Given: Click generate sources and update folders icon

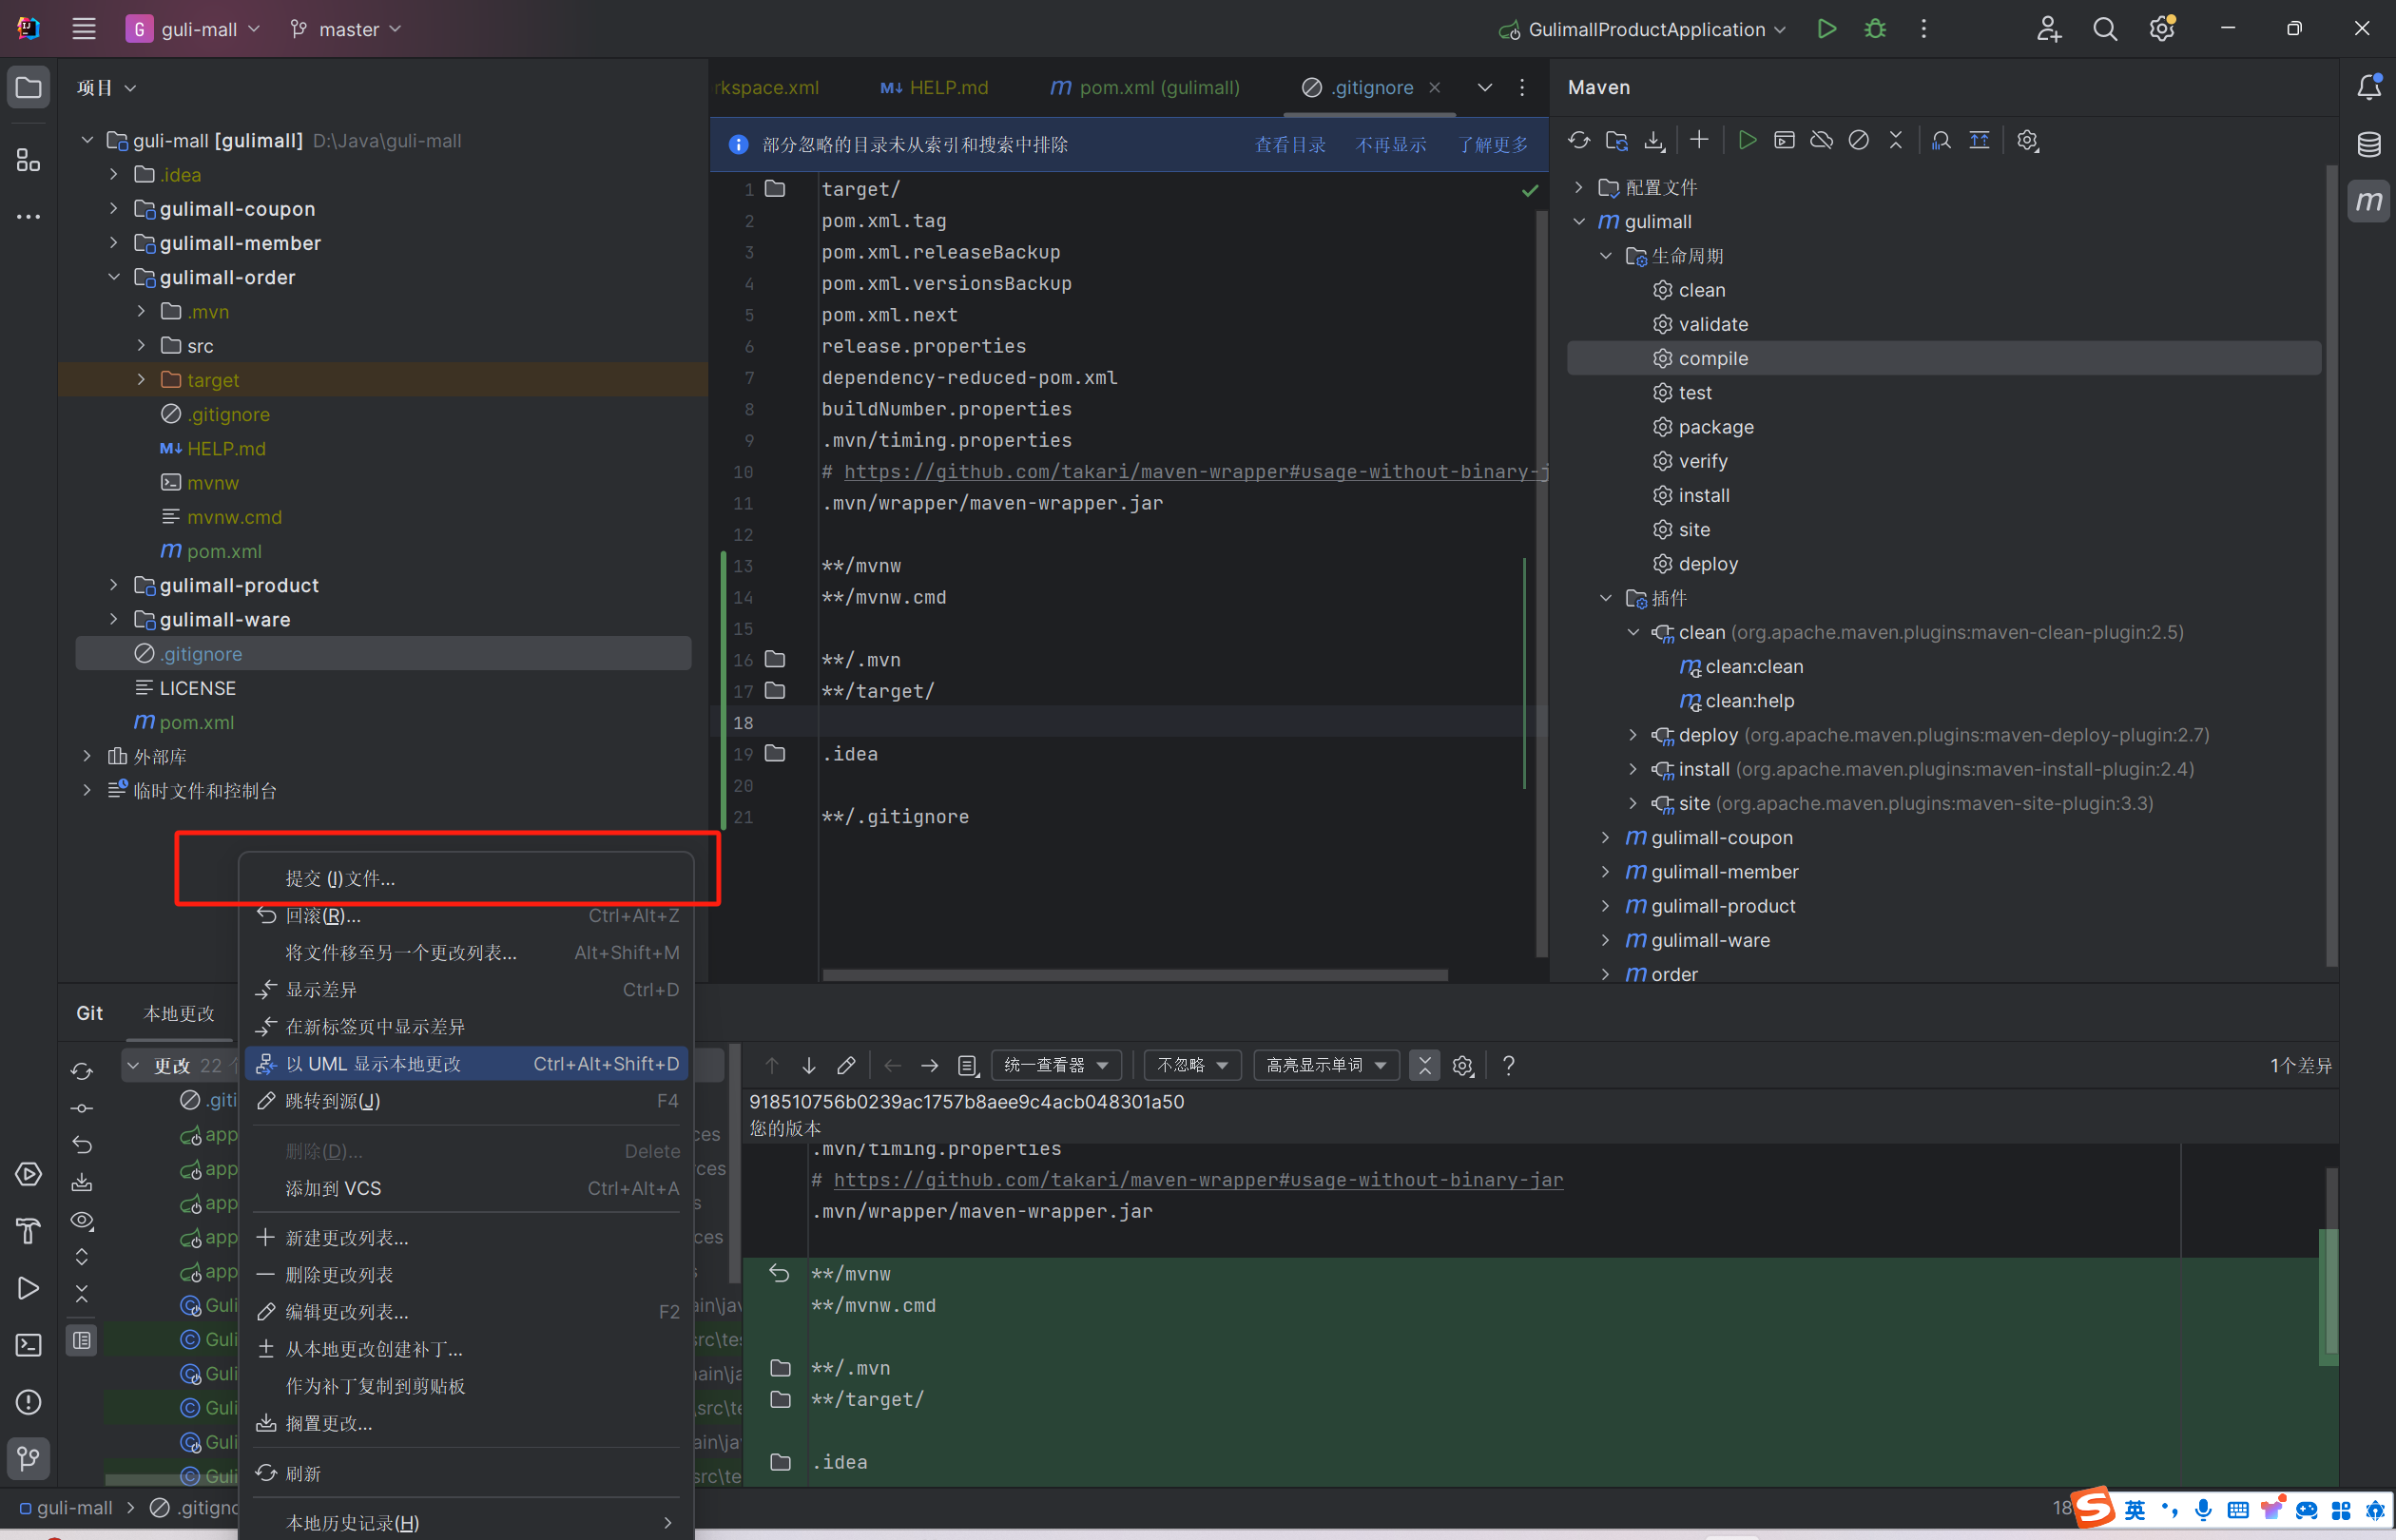Looking at the screenshot, I should [x=1616, y=141].
